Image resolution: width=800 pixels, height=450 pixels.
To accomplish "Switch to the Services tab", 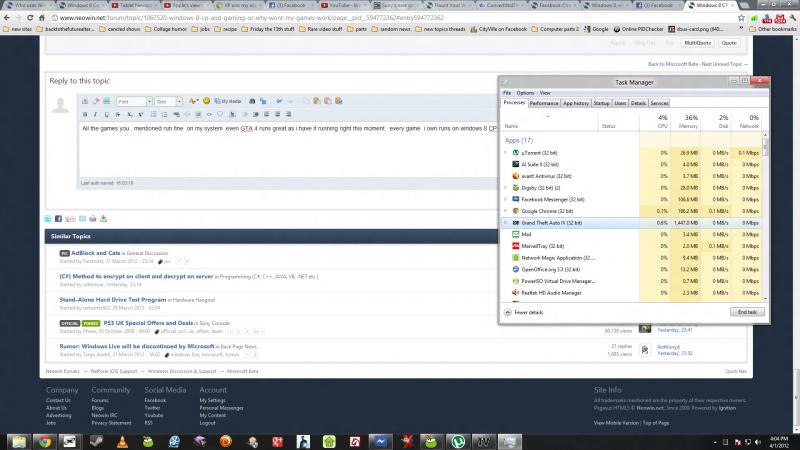I will (x=659, y=103).
